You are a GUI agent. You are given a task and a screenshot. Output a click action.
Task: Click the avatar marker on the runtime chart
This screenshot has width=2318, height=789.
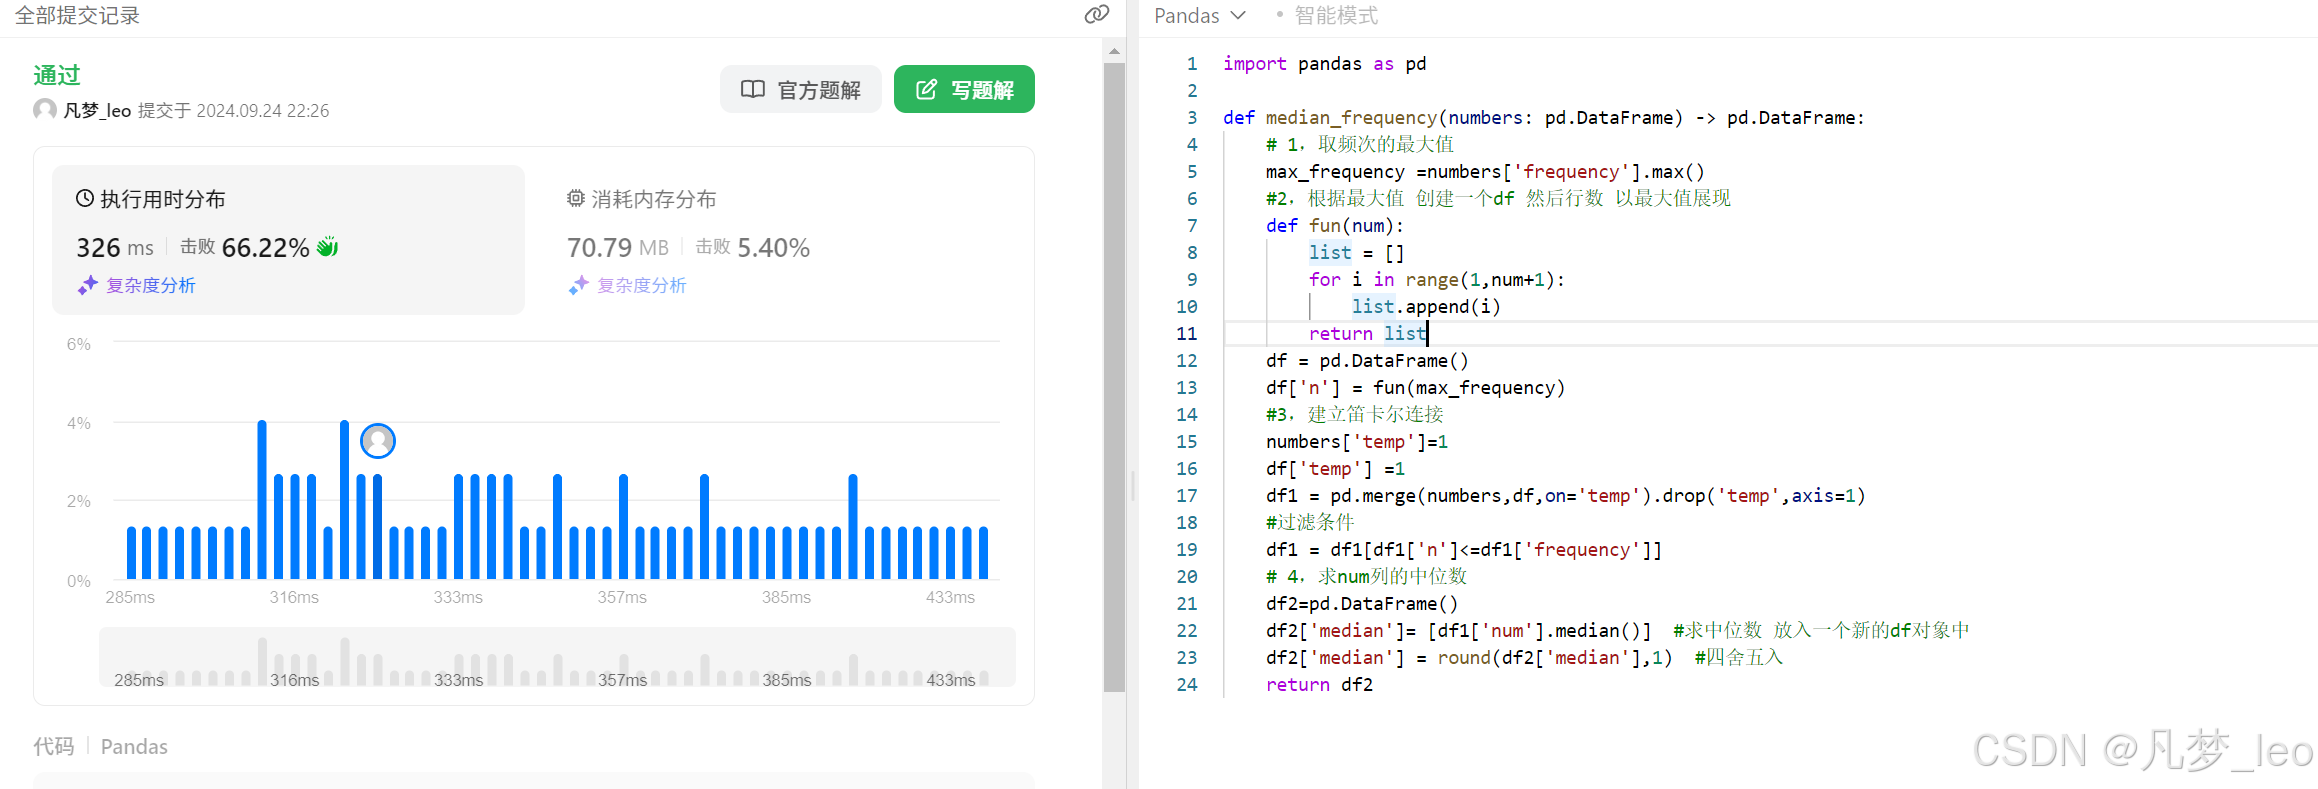378,440
